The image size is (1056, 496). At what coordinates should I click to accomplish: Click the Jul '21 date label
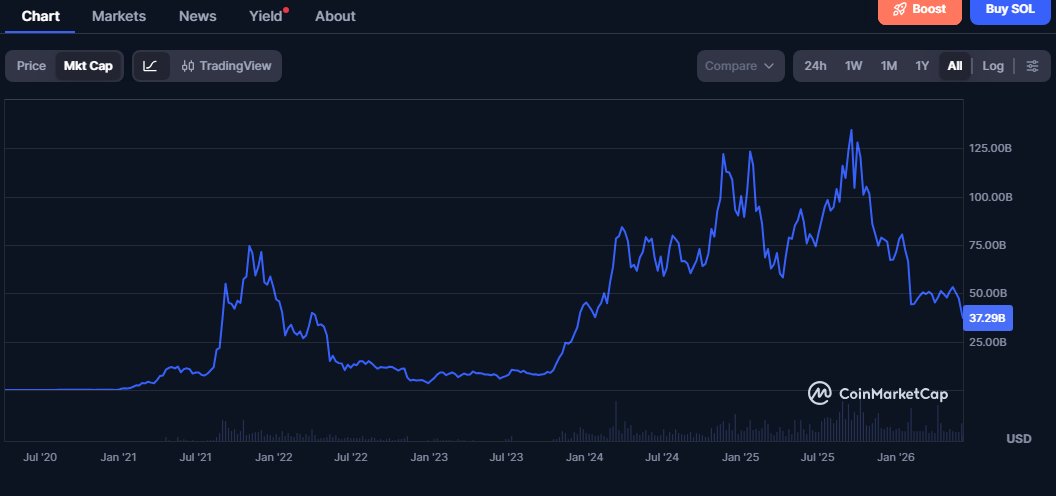click(x=196, y=458)
